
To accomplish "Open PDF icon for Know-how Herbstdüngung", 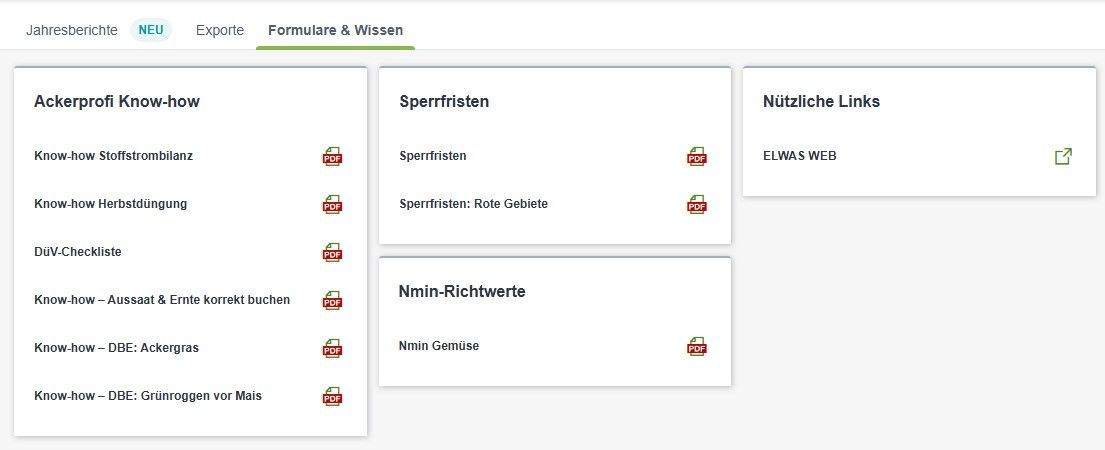I will (x=333, y=204).
